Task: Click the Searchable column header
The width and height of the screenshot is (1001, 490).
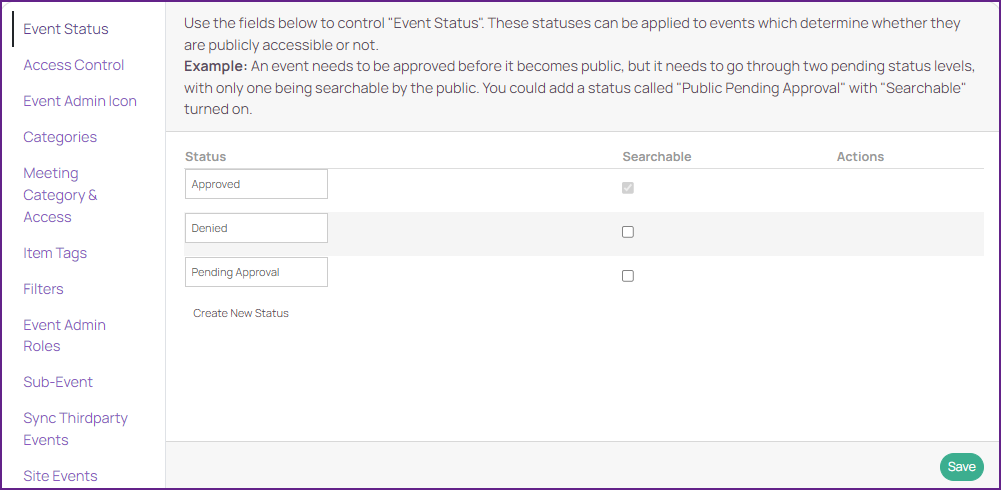Action: point(657,157)
